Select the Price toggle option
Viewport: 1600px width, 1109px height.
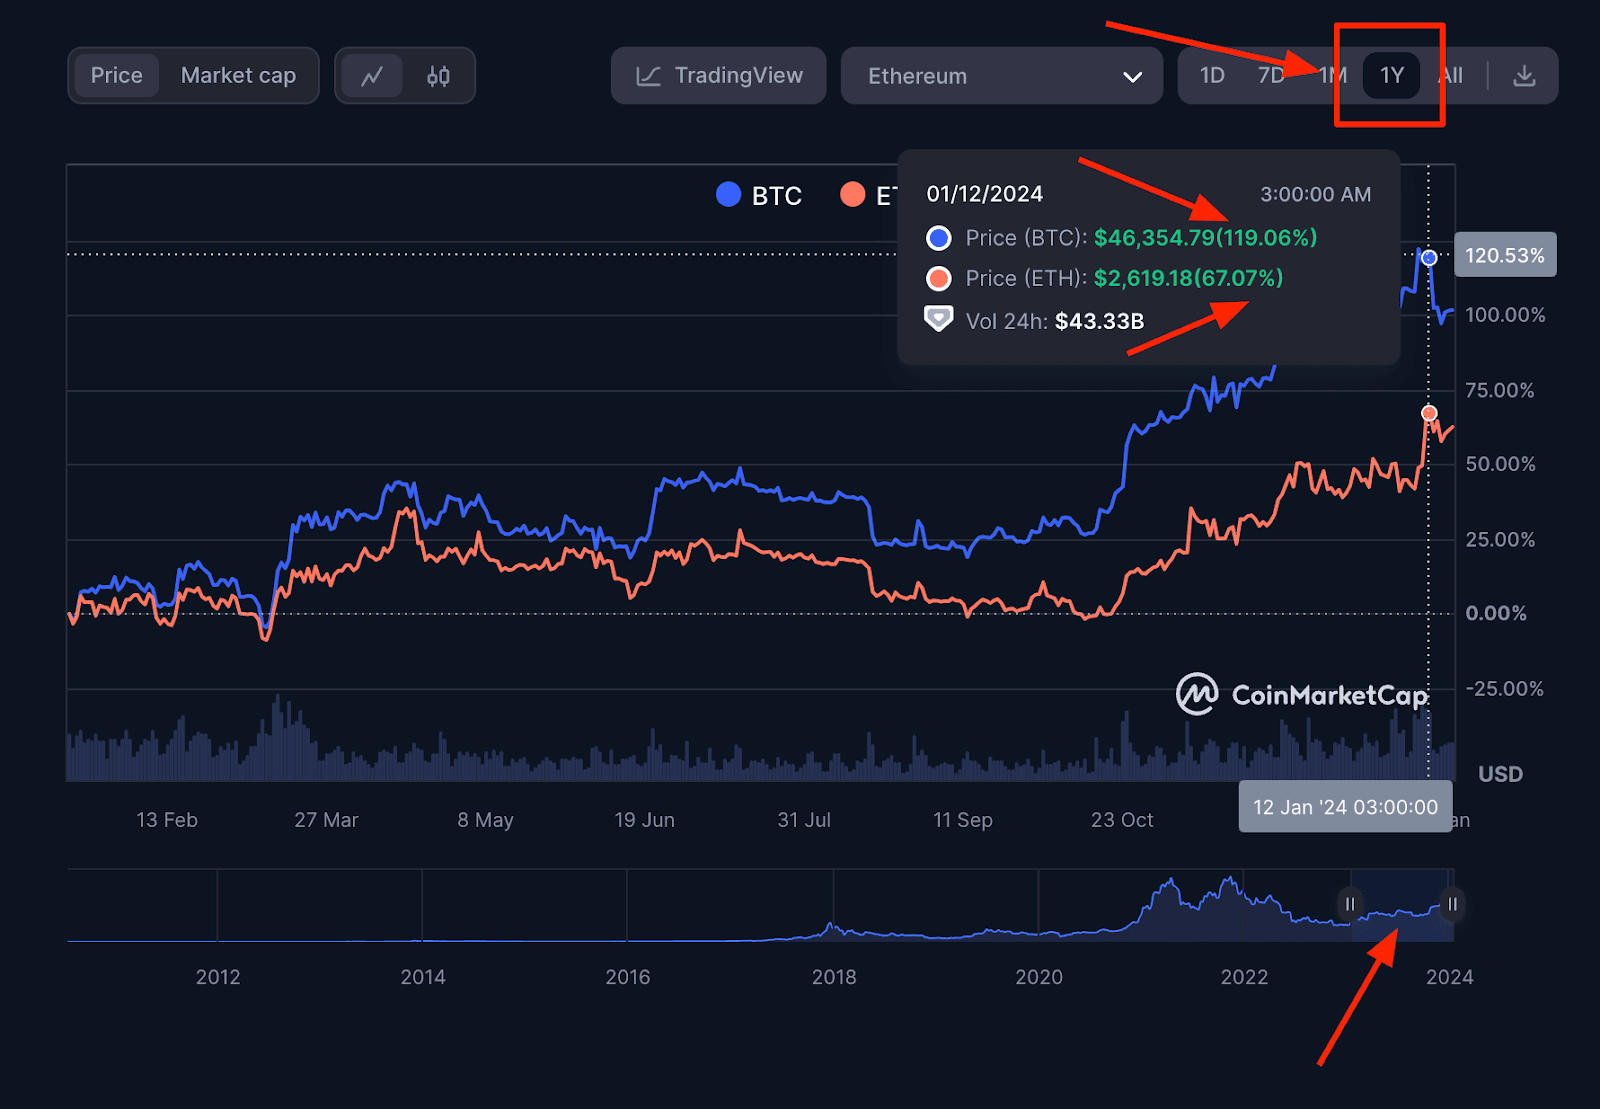coord(116,76)
